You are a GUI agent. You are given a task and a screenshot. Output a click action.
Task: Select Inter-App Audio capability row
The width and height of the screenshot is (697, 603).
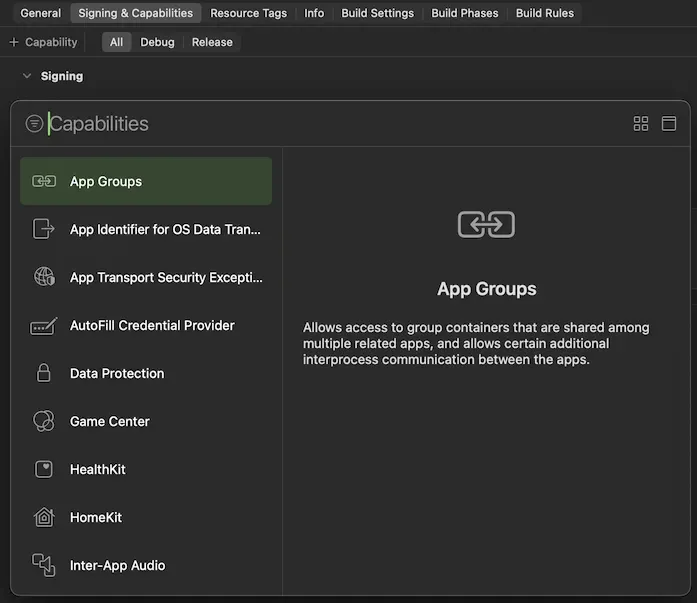[146, 565]
